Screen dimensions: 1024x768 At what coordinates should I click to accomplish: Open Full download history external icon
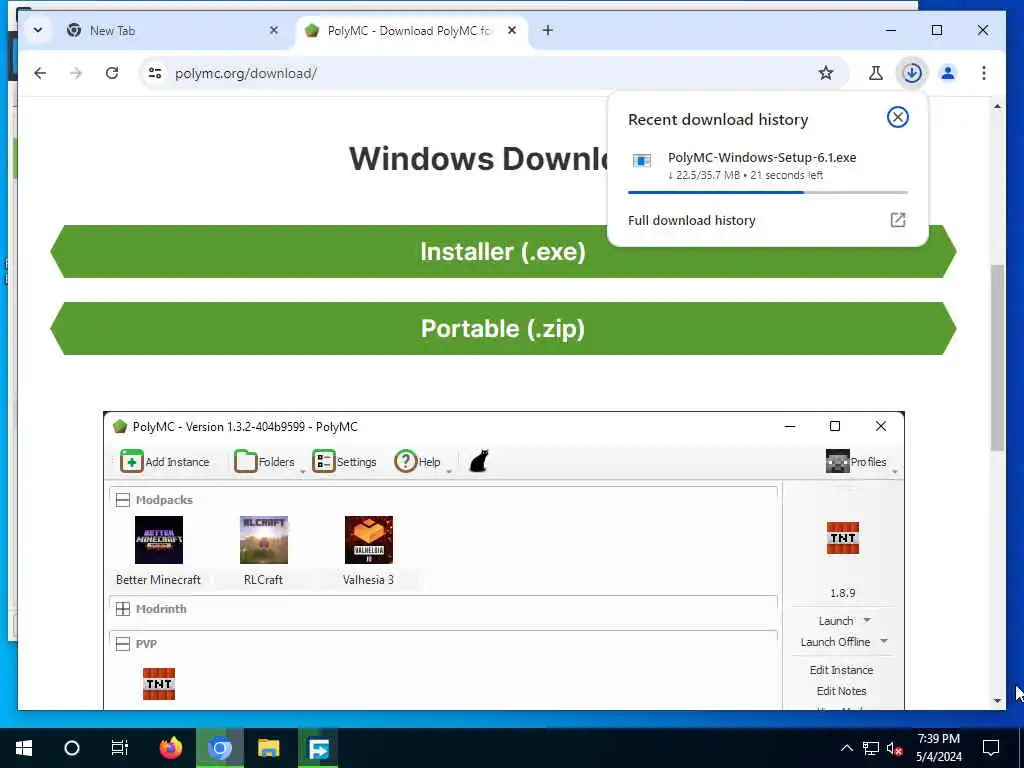point(898,220)
